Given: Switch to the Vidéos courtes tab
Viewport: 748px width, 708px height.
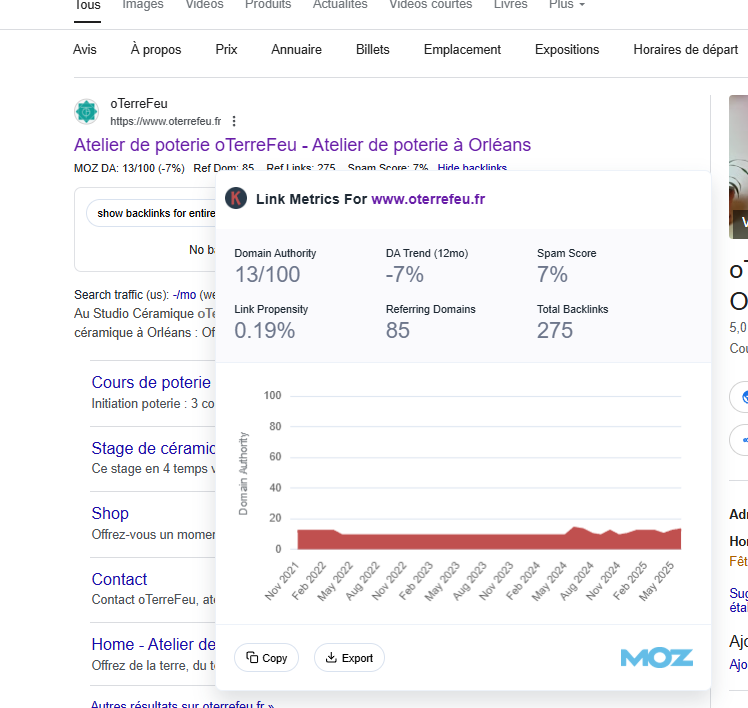Looking at the screenshot, I should tap(430, 5).
